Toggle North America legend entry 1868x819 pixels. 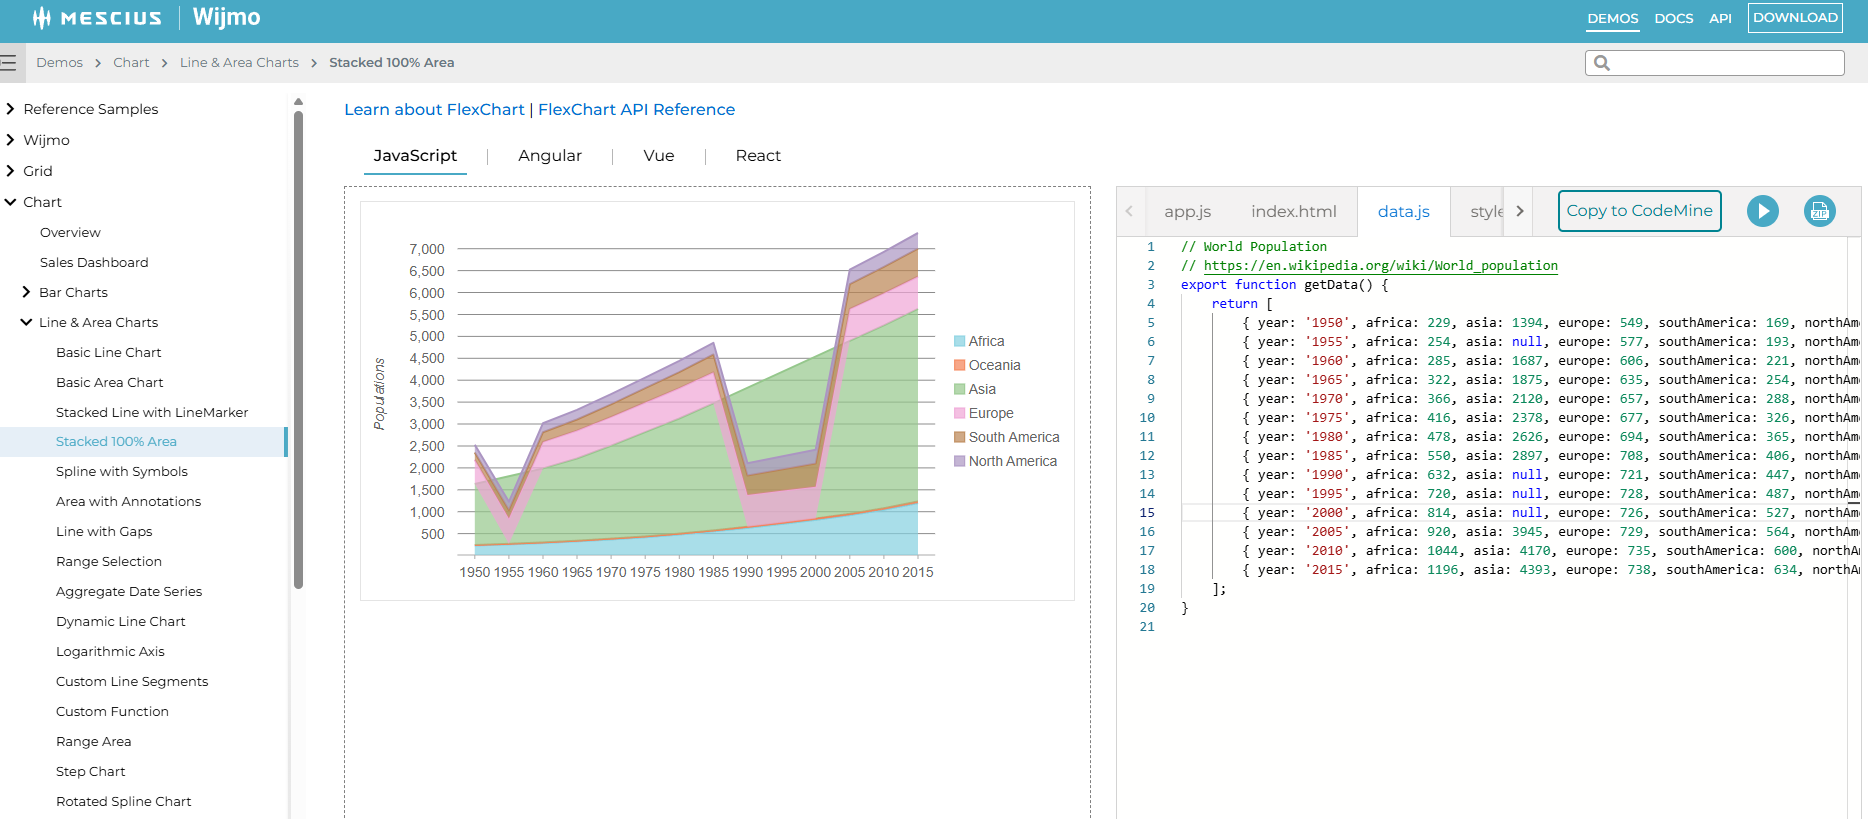pos(1011,461)
